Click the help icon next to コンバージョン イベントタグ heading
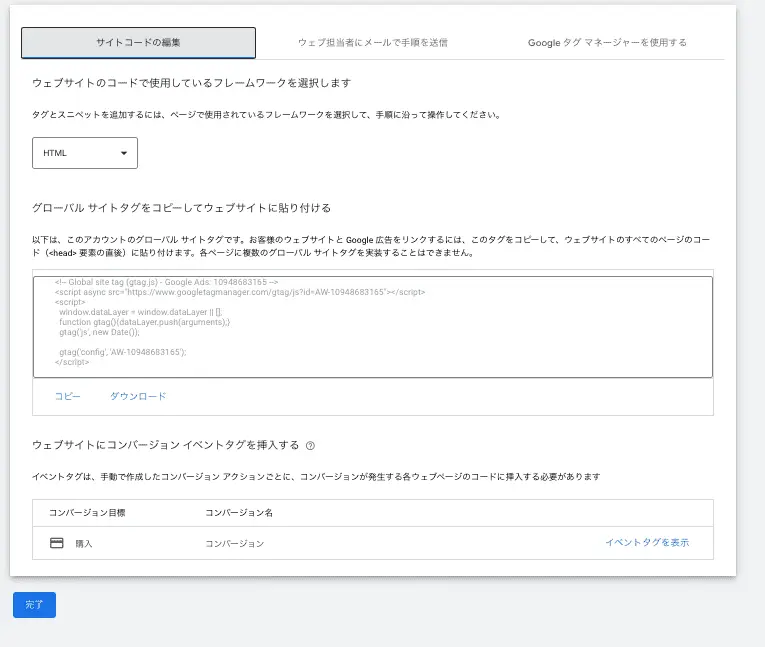The width and height of the screenshot is (765, 647). pyautogui.click(x=310, y=445)
